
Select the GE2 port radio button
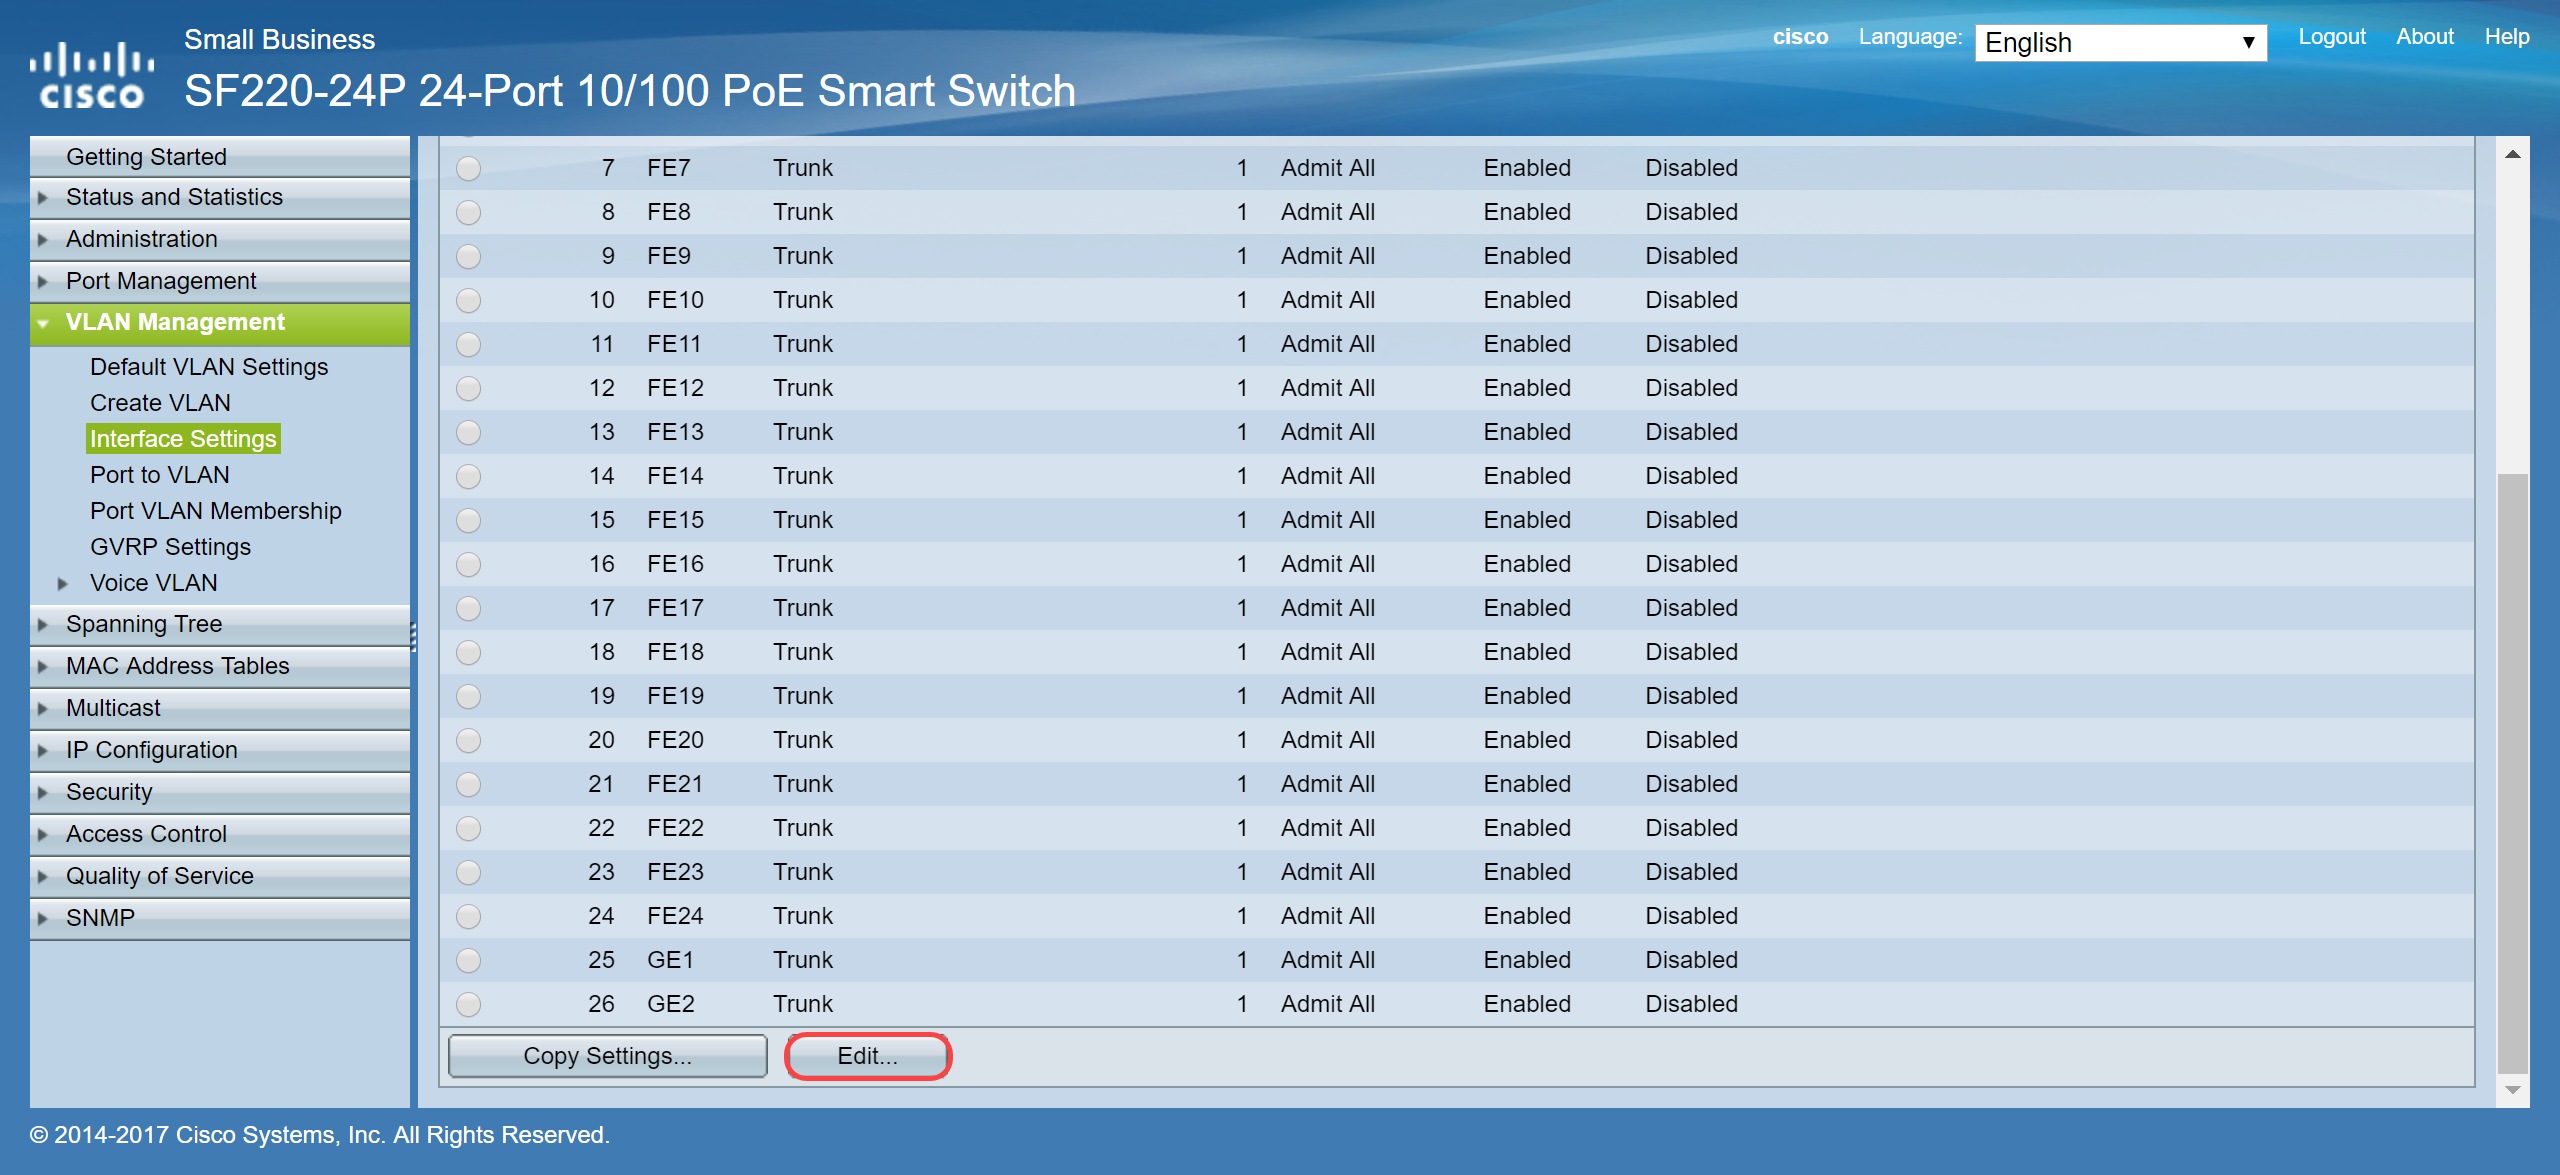(x=468, y=1004)
